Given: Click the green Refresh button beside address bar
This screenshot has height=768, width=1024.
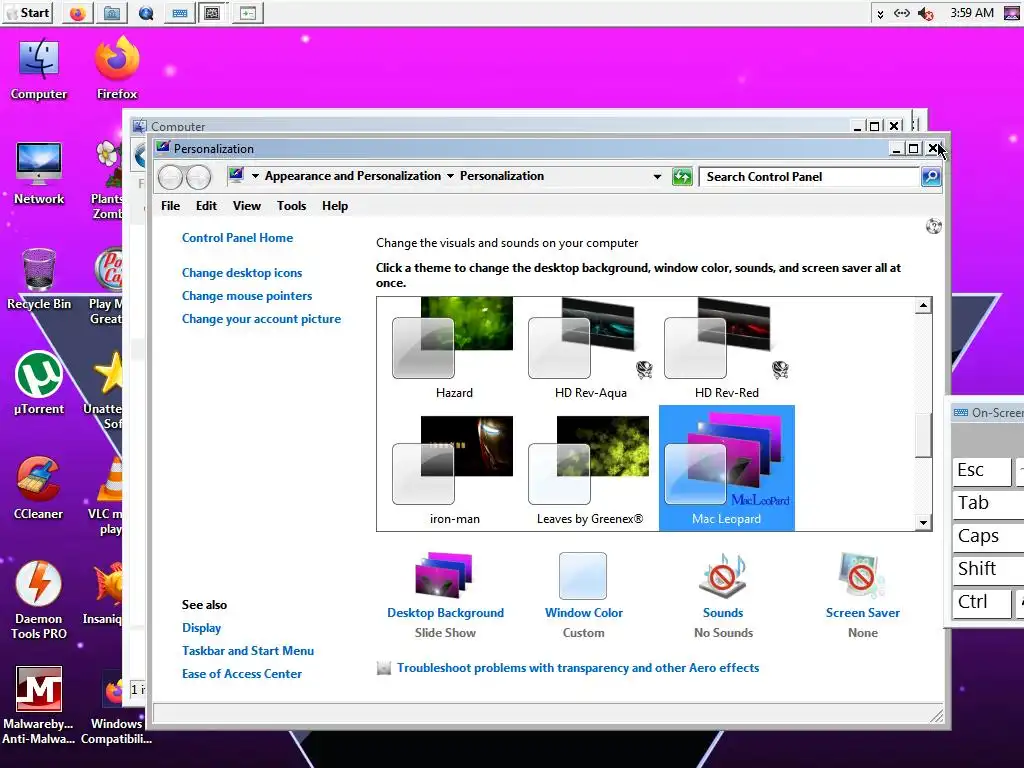Looking at the screenshot, I should [682, 176].
